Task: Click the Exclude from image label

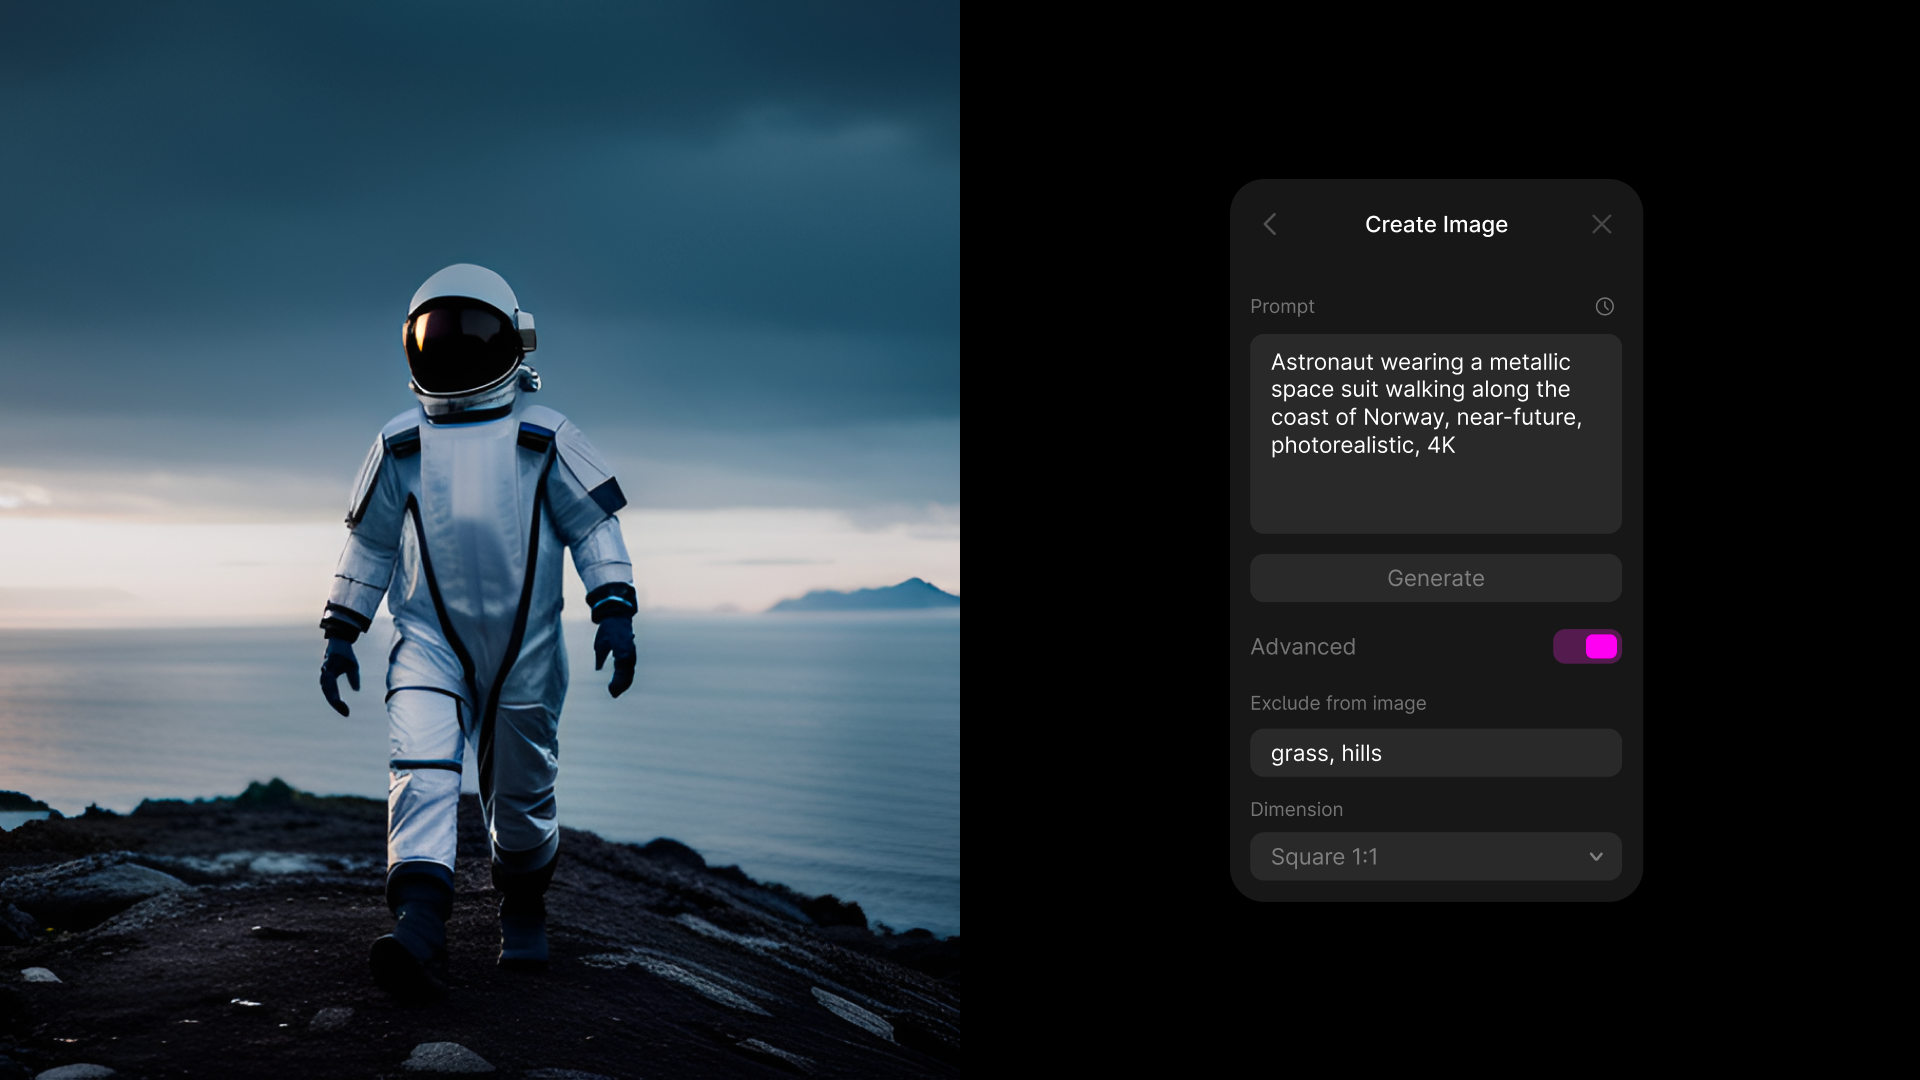Action: click(x=1337, y=703)
